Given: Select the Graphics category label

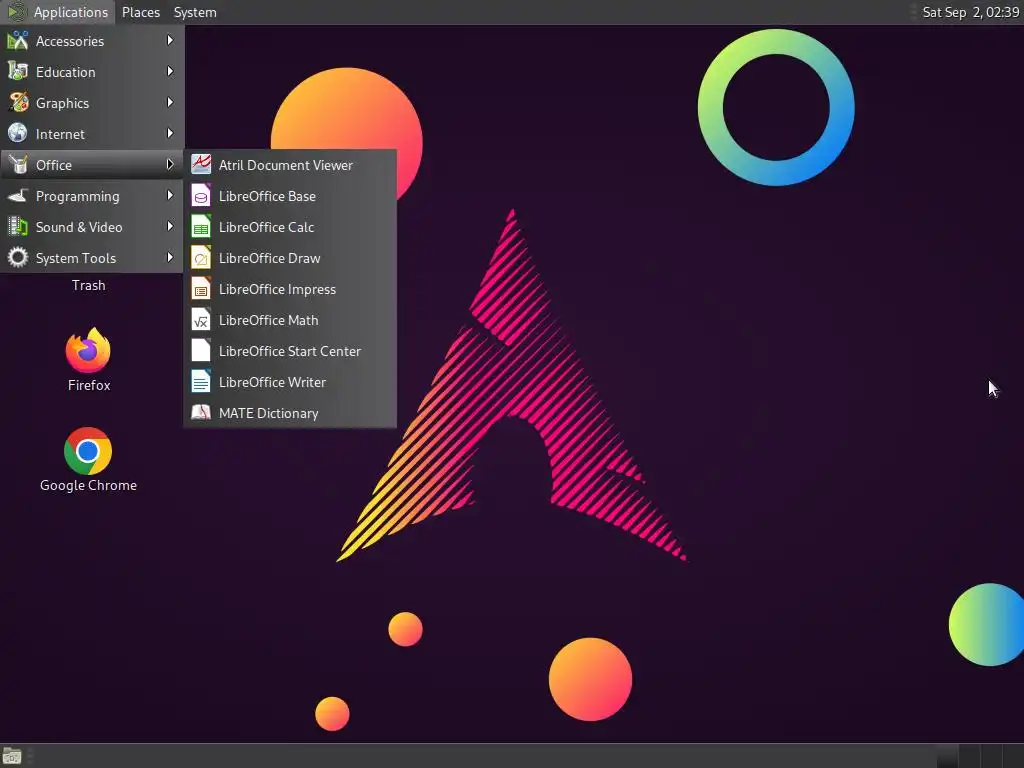Looking at the screenshot, I should 62,103.
